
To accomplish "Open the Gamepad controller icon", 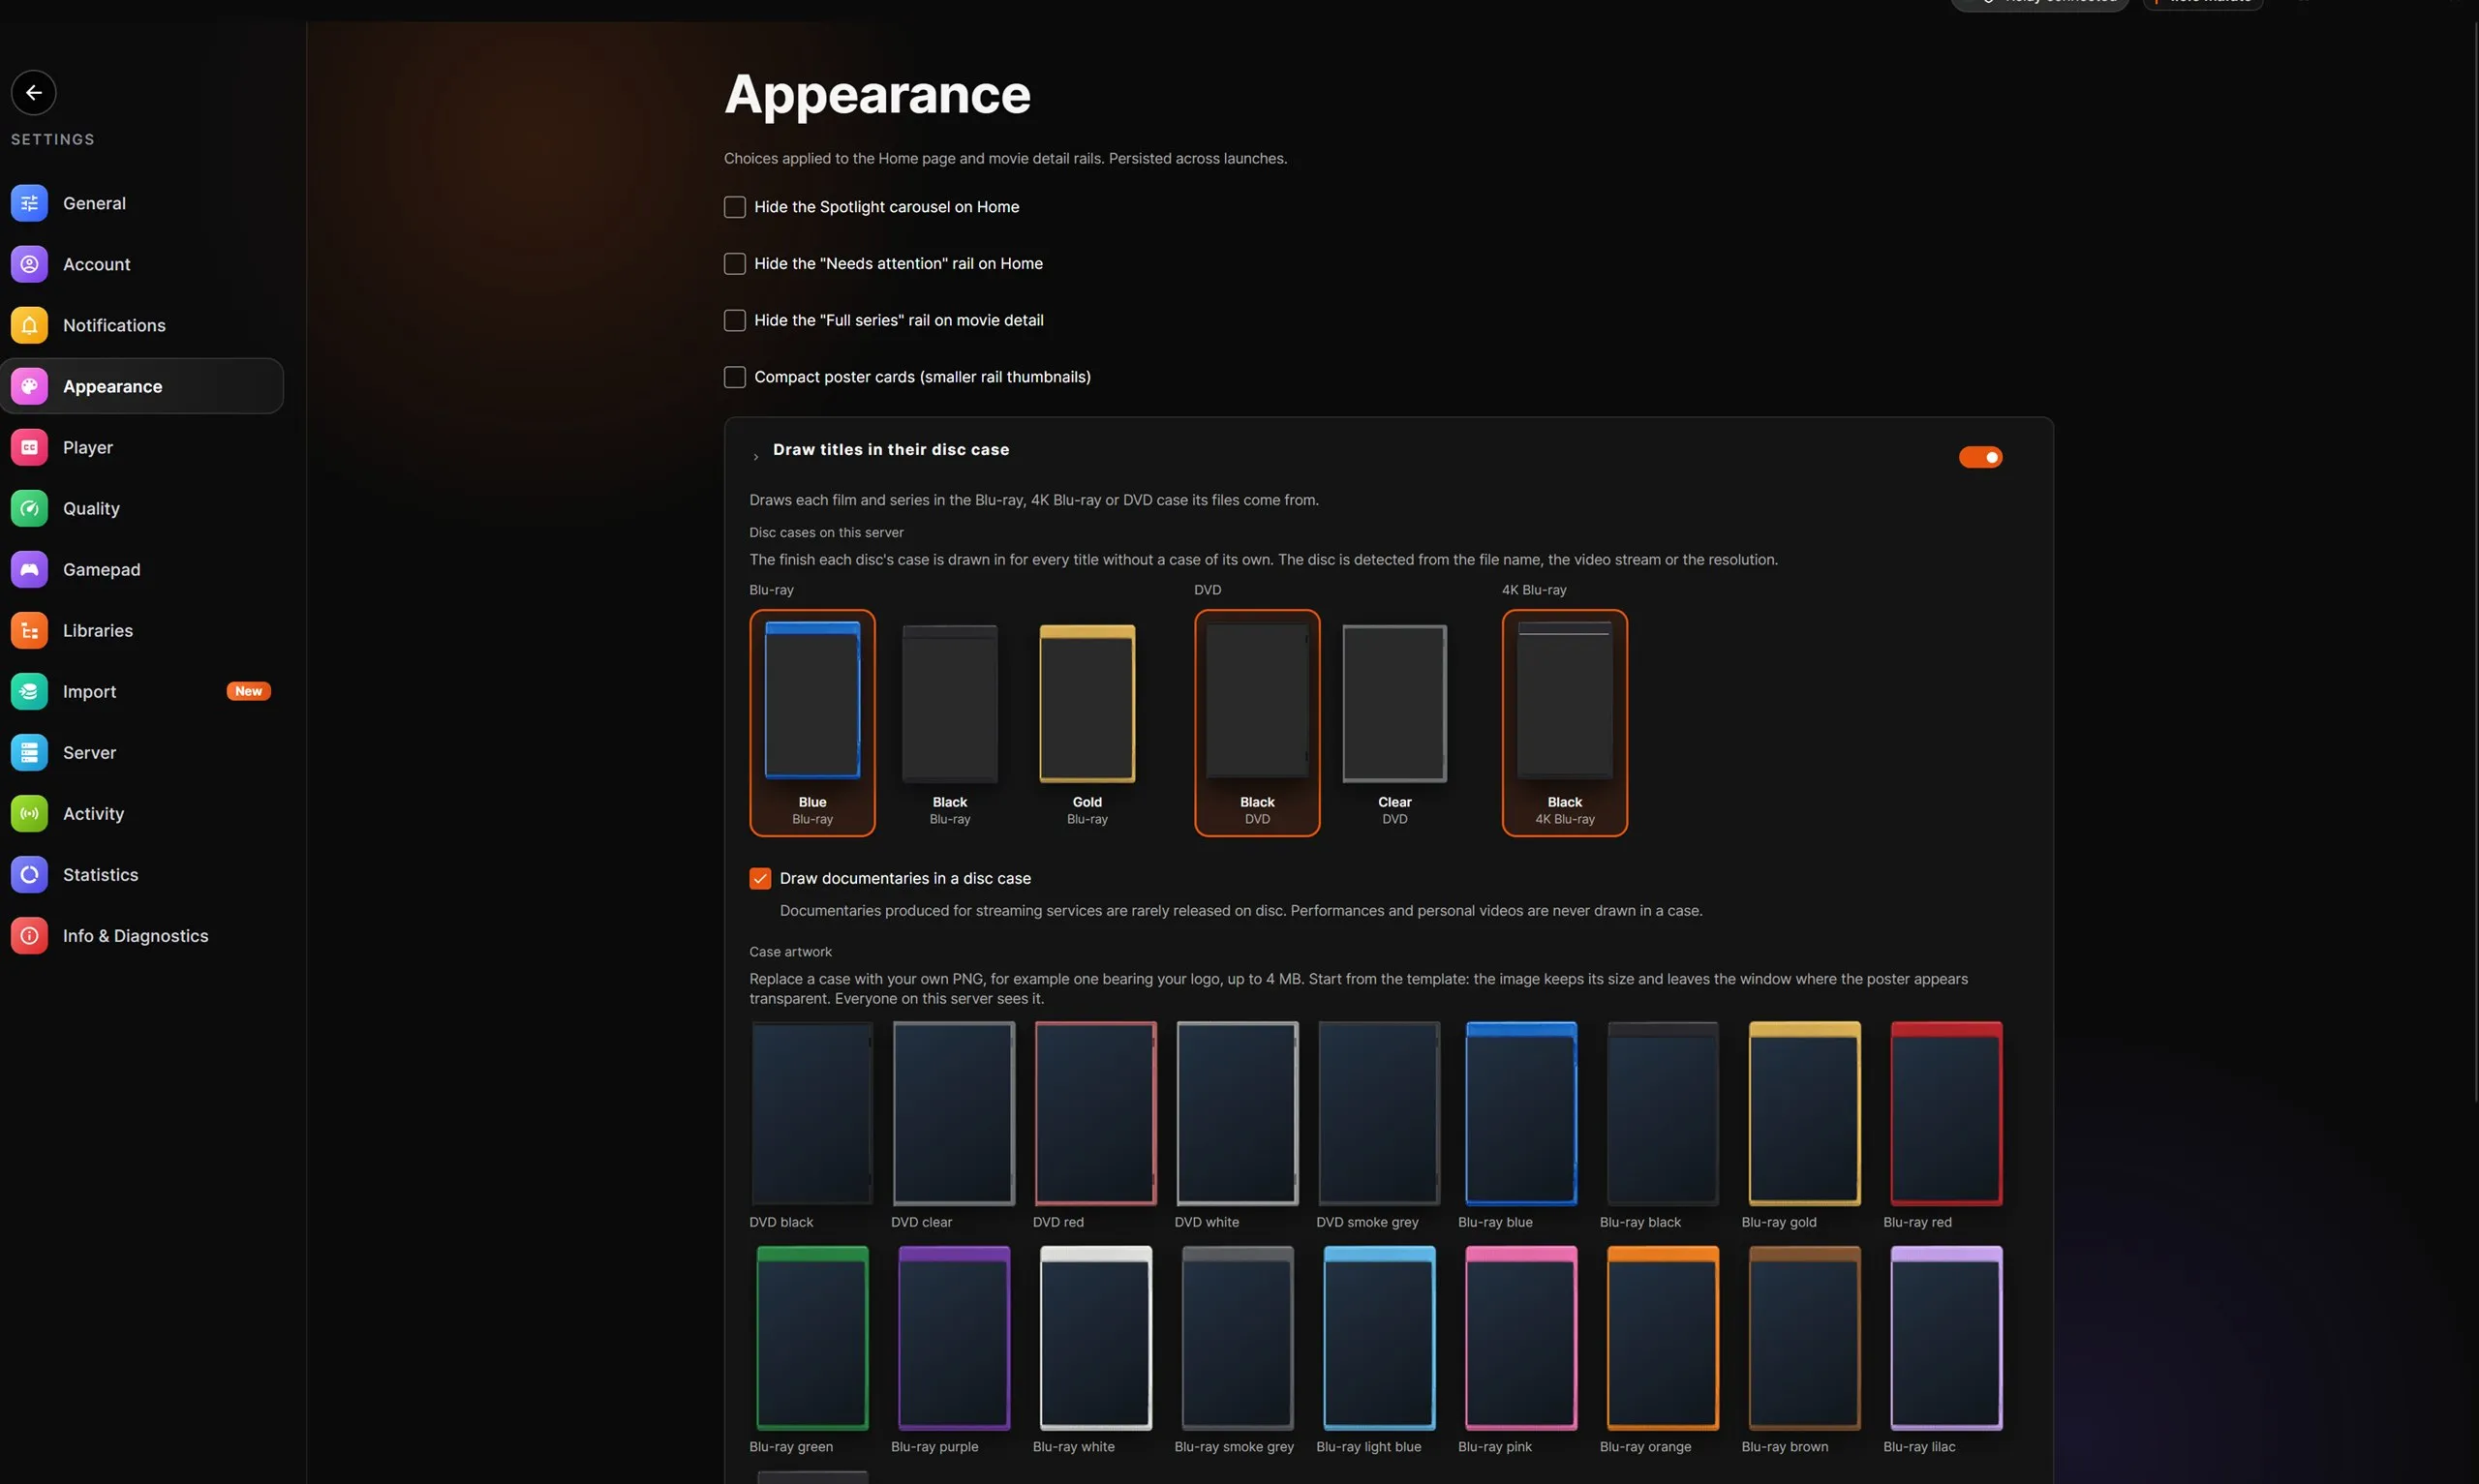I will pos(29,569).
